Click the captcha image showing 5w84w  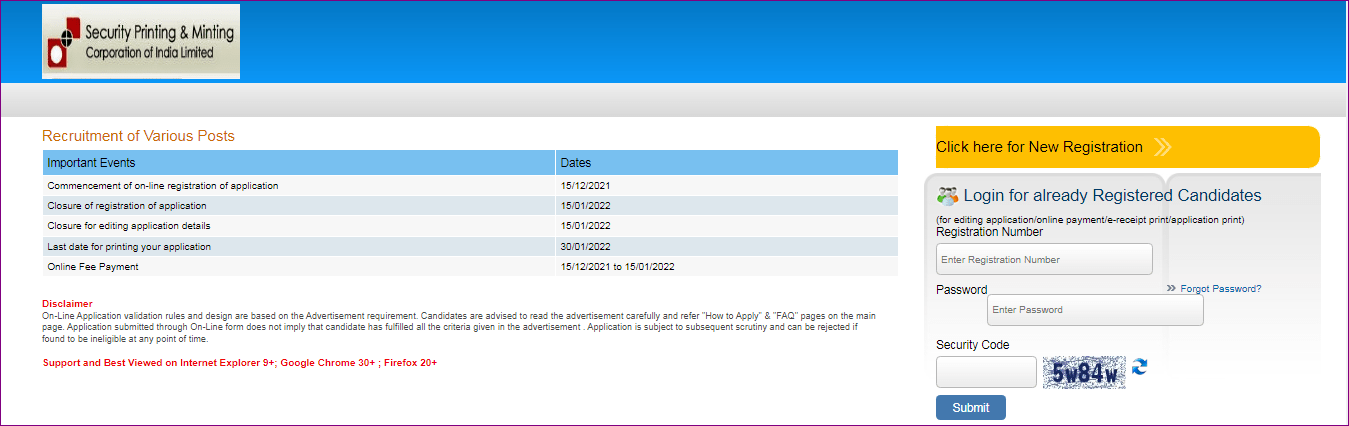(1084, 373)
